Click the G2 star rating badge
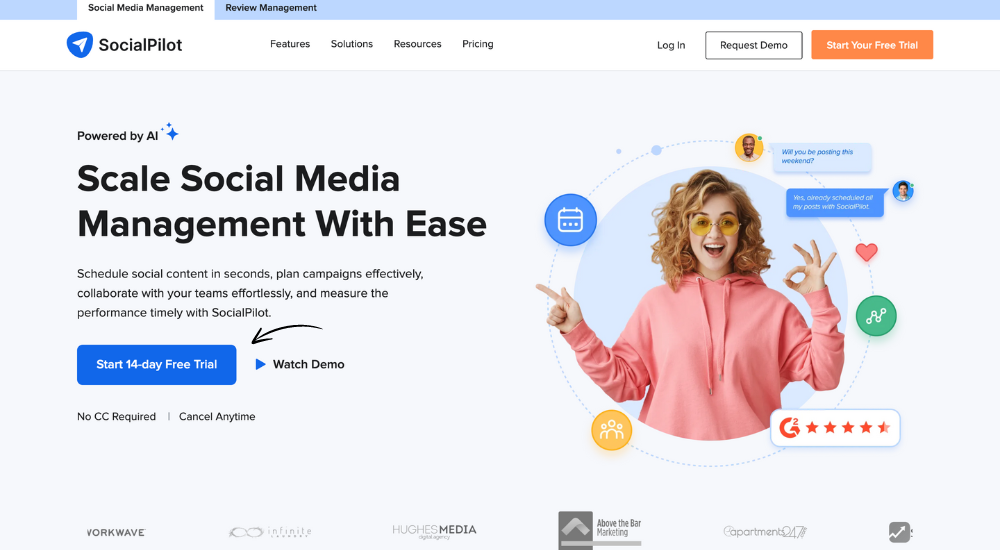The image size is (1000, 550). coord(835,427)
